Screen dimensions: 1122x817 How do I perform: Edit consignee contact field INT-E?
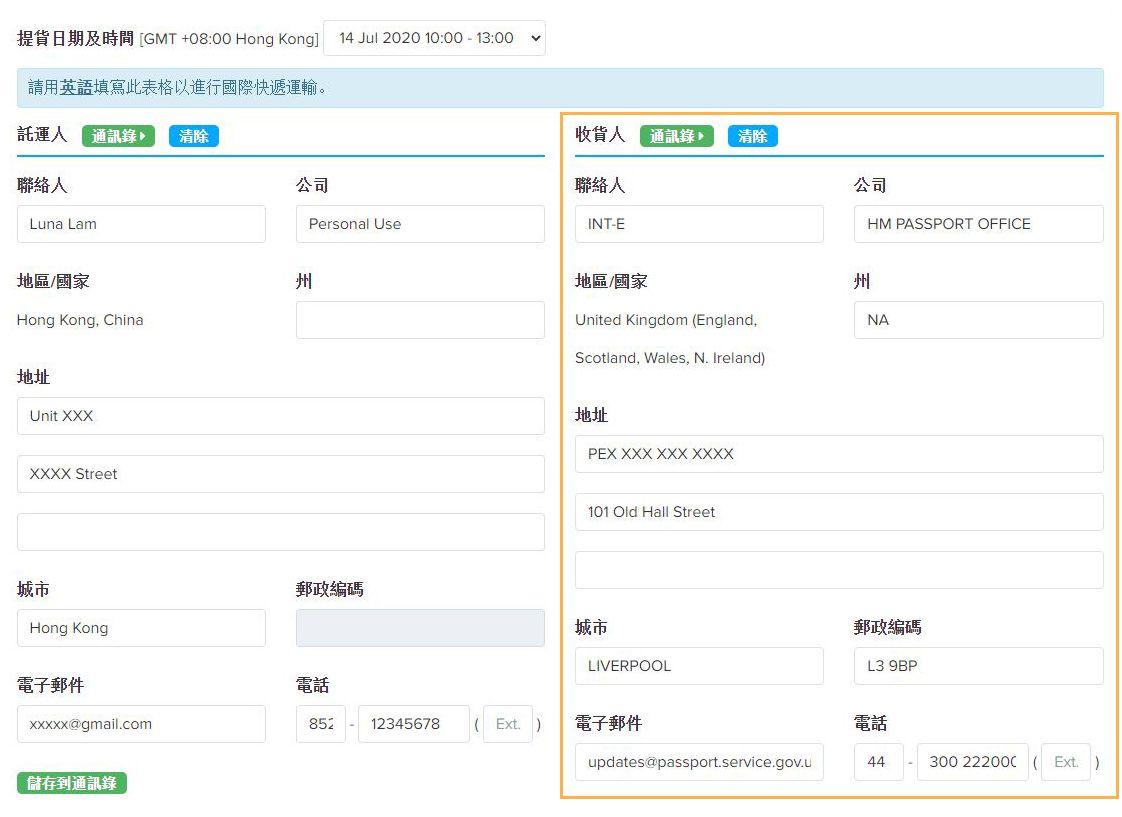pos(699,224)
